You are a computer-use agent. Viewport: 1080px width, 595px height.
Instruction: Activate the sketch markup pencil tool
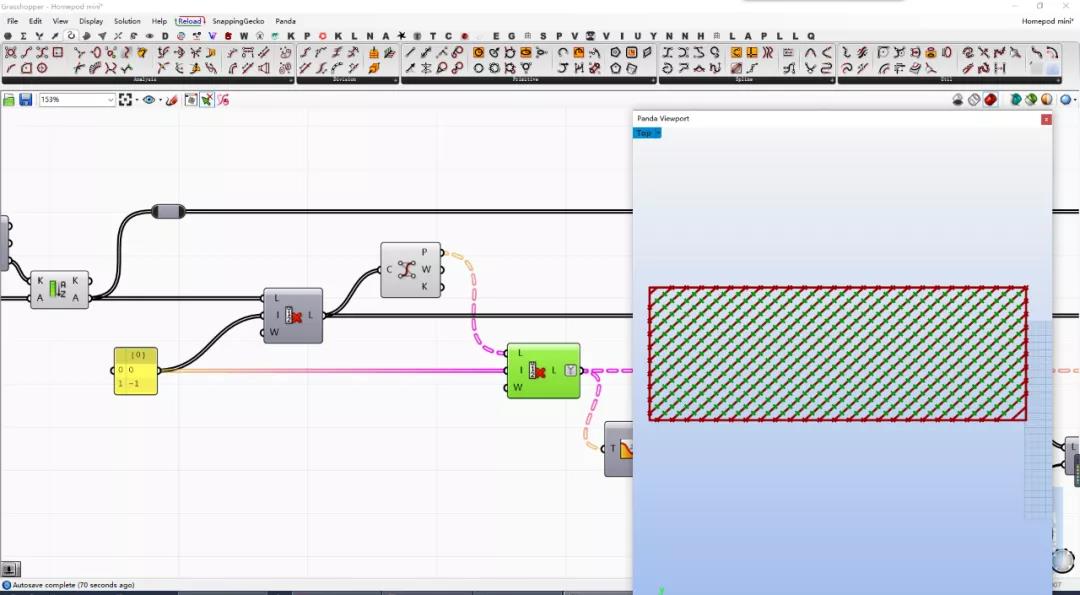pos(172,100)
